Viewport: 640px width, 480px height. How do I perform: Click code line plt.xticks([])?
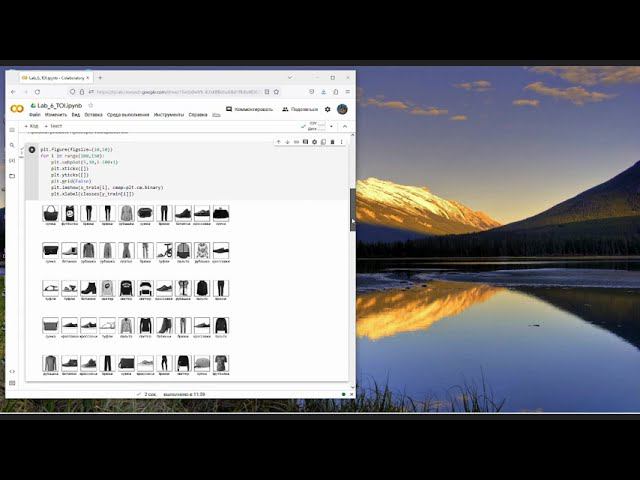click(70, 169)
